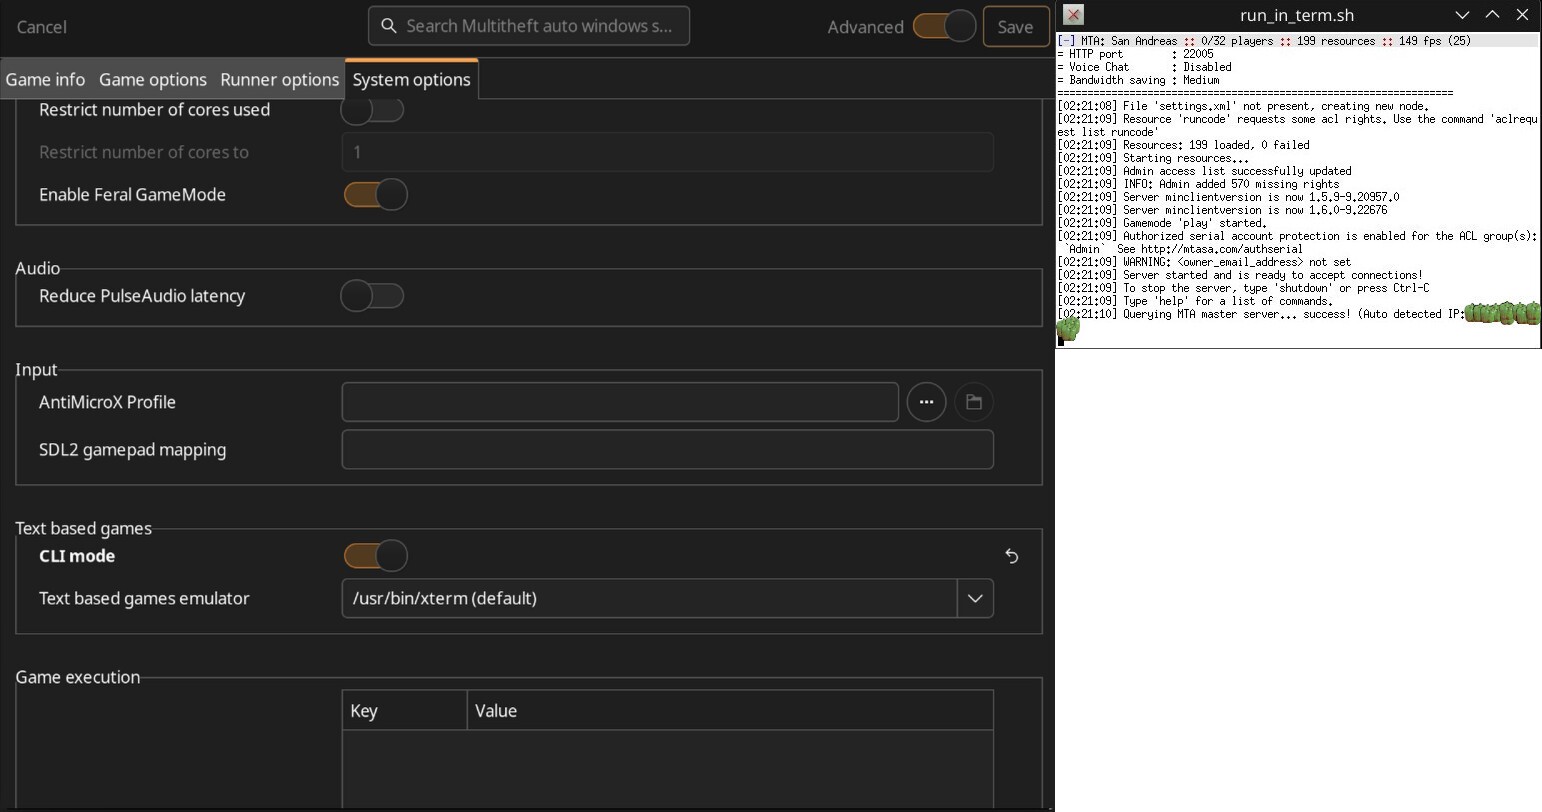
Task: Click 'Resources: 199 loaded, 0 failed' line
Action: click(x=1183, y=145)
